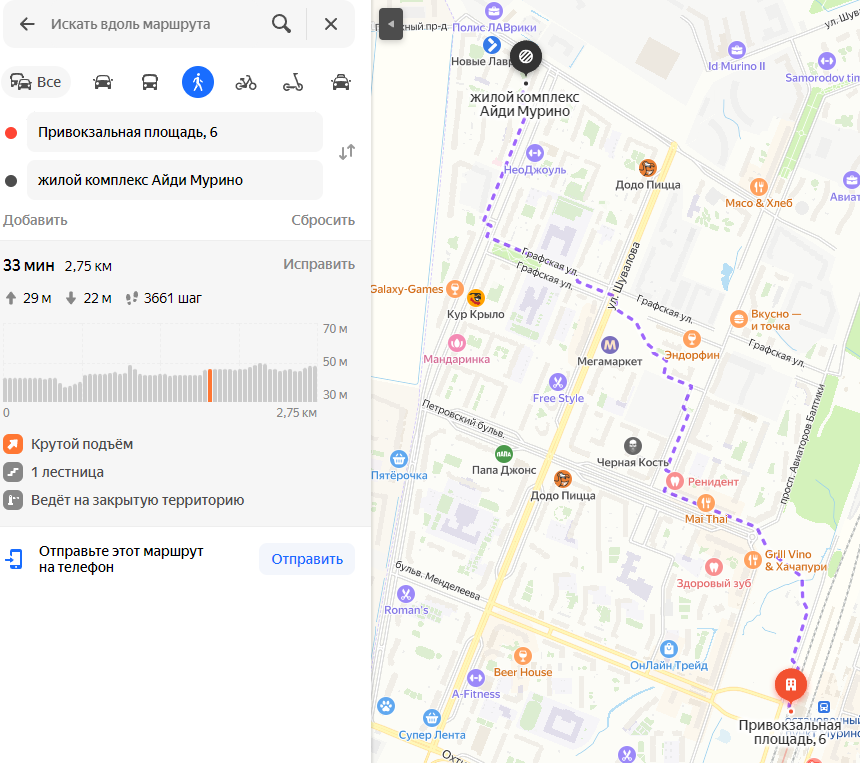Open the 'Эндорфин' bar marker
This screenshot has height=763, width=860.
tap(692, 339)
